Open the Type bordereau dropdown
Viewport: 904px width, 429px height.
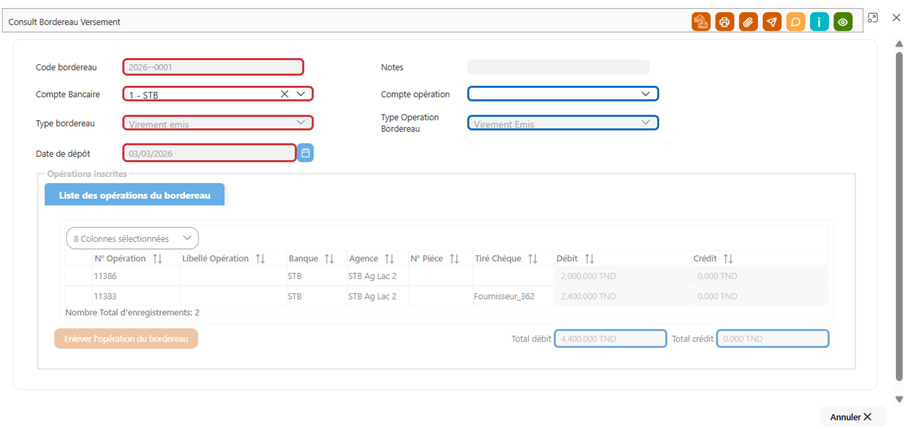[300, 122]
